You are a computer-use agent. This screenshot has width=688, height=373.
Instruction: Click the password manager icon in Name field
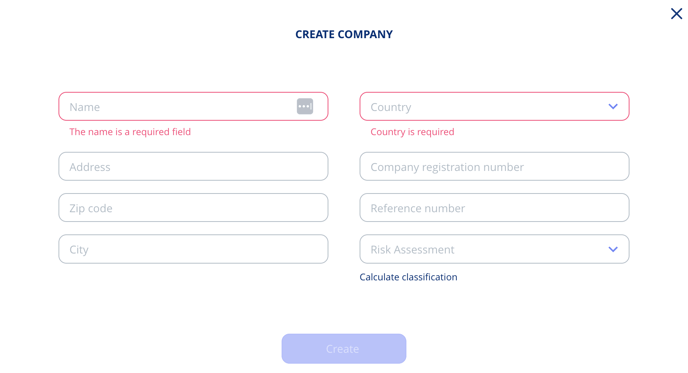[x=305, y=106]
